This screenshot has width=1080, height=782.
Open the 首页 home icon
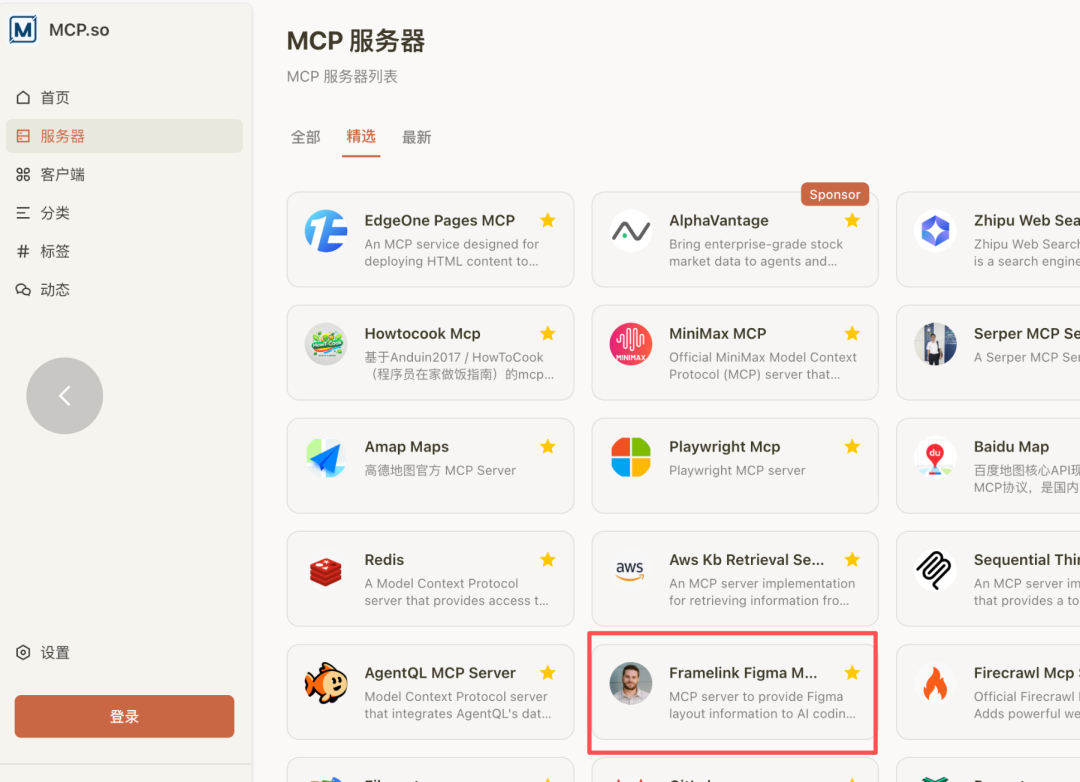23,97
